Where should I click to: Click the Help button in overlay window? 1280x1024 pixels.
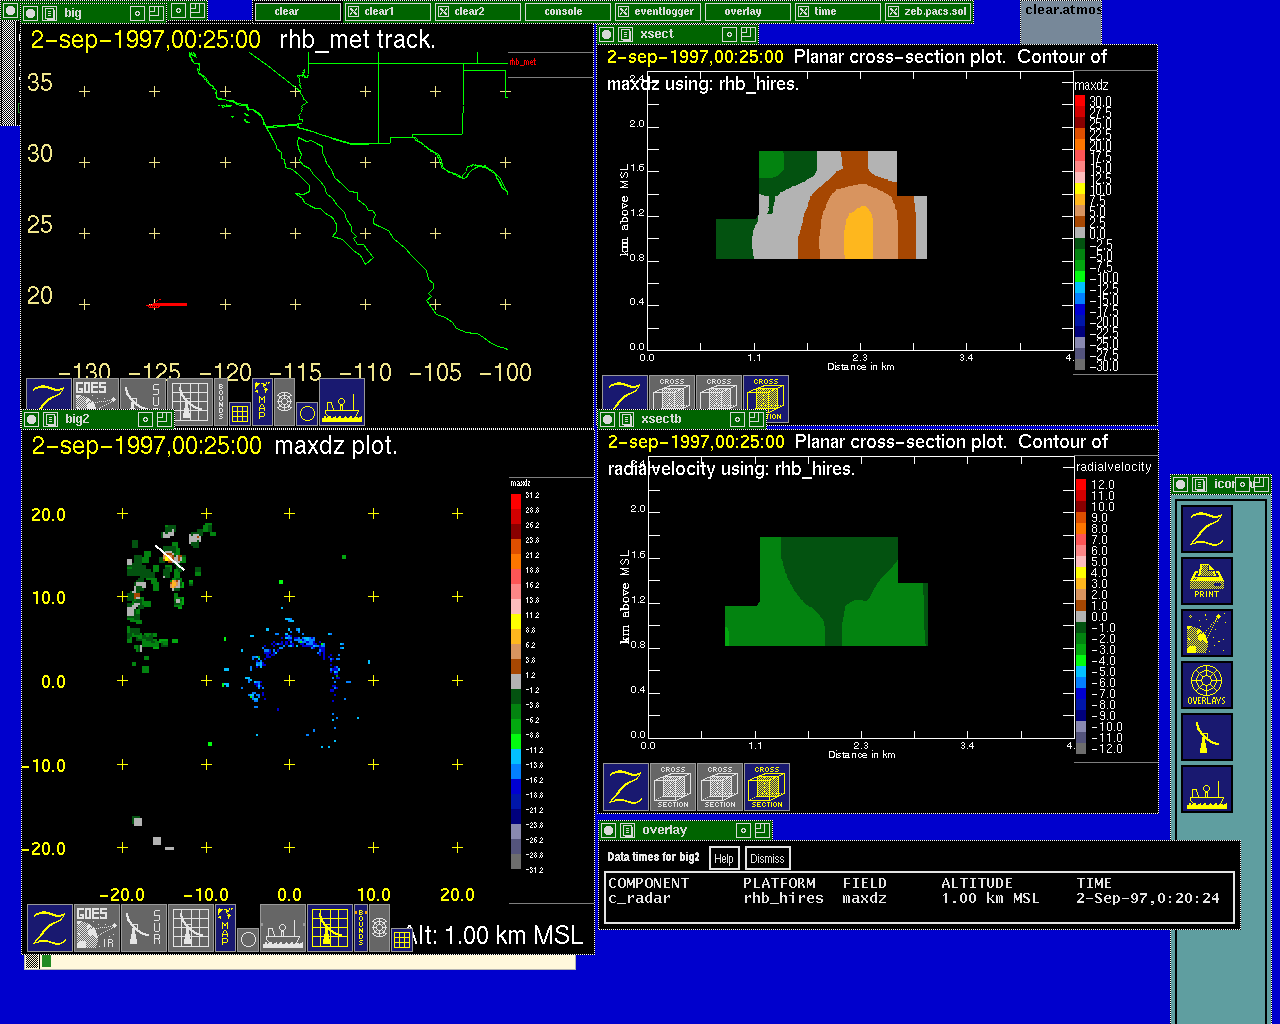[x=723, y=858]
